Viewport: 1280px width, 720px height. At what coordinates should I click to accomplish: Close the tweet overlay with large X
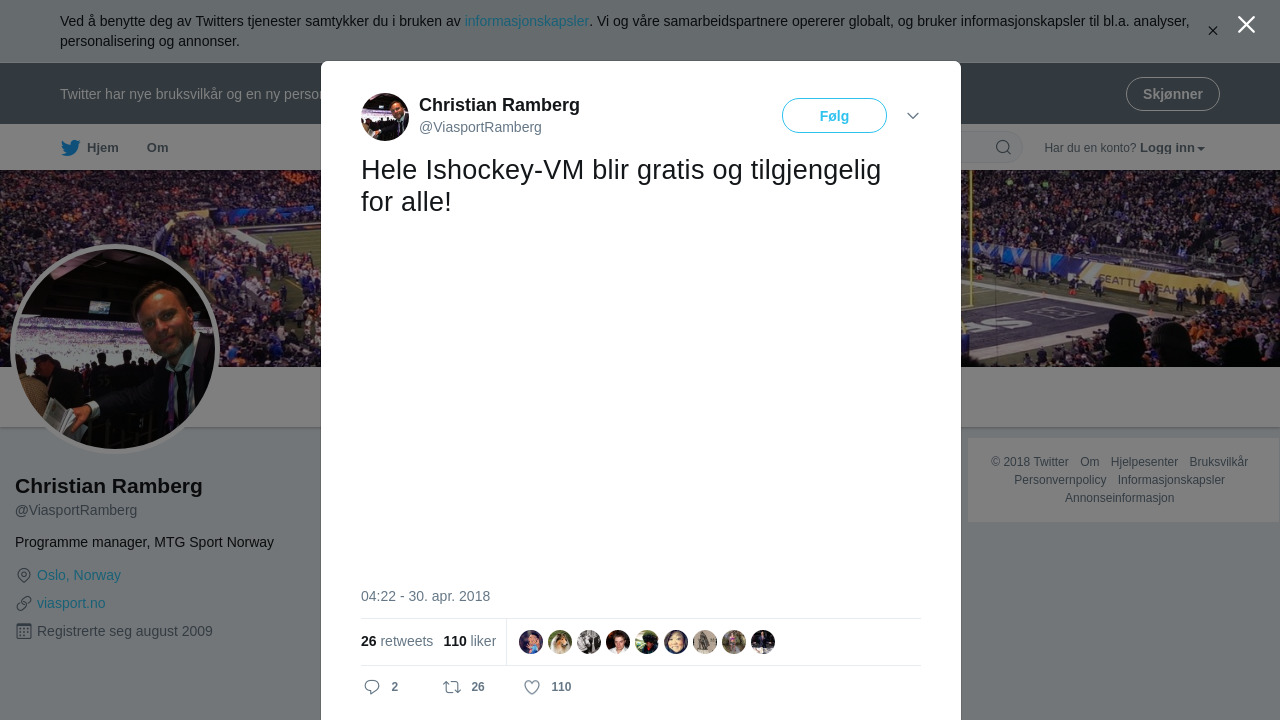(x=1246, y=25)
